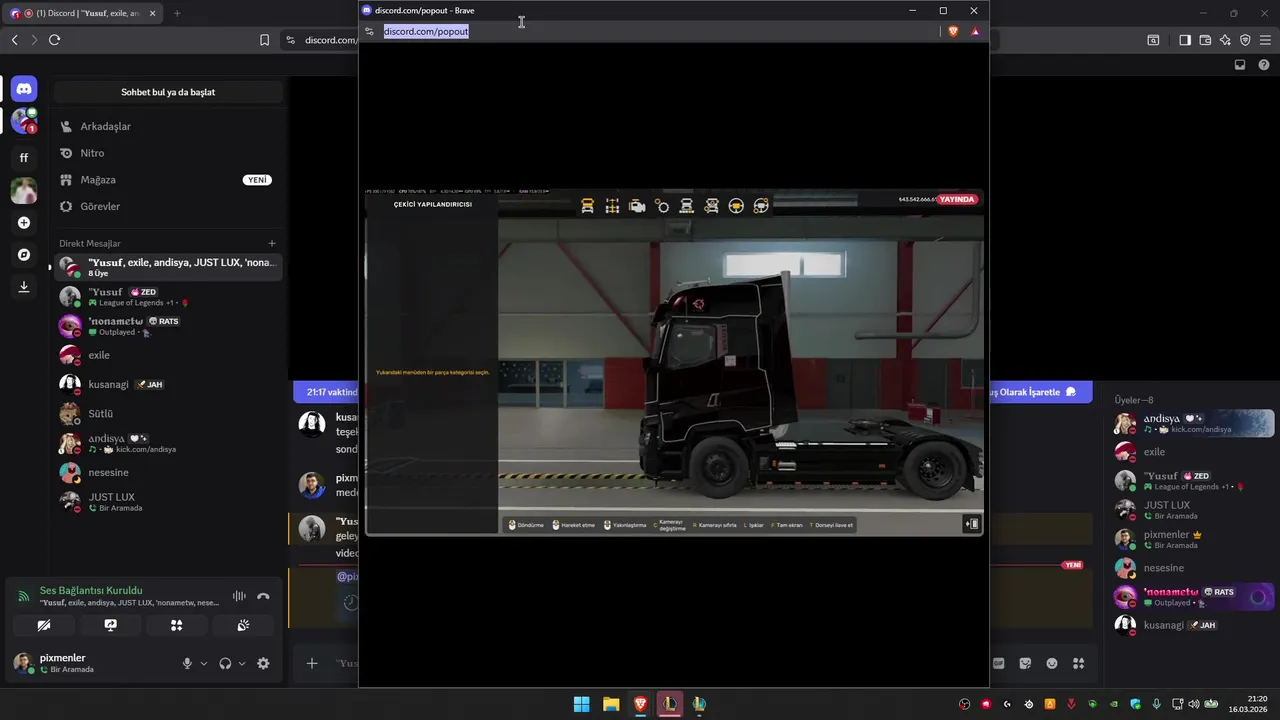Click attachment plus in message box

[312, 663]
